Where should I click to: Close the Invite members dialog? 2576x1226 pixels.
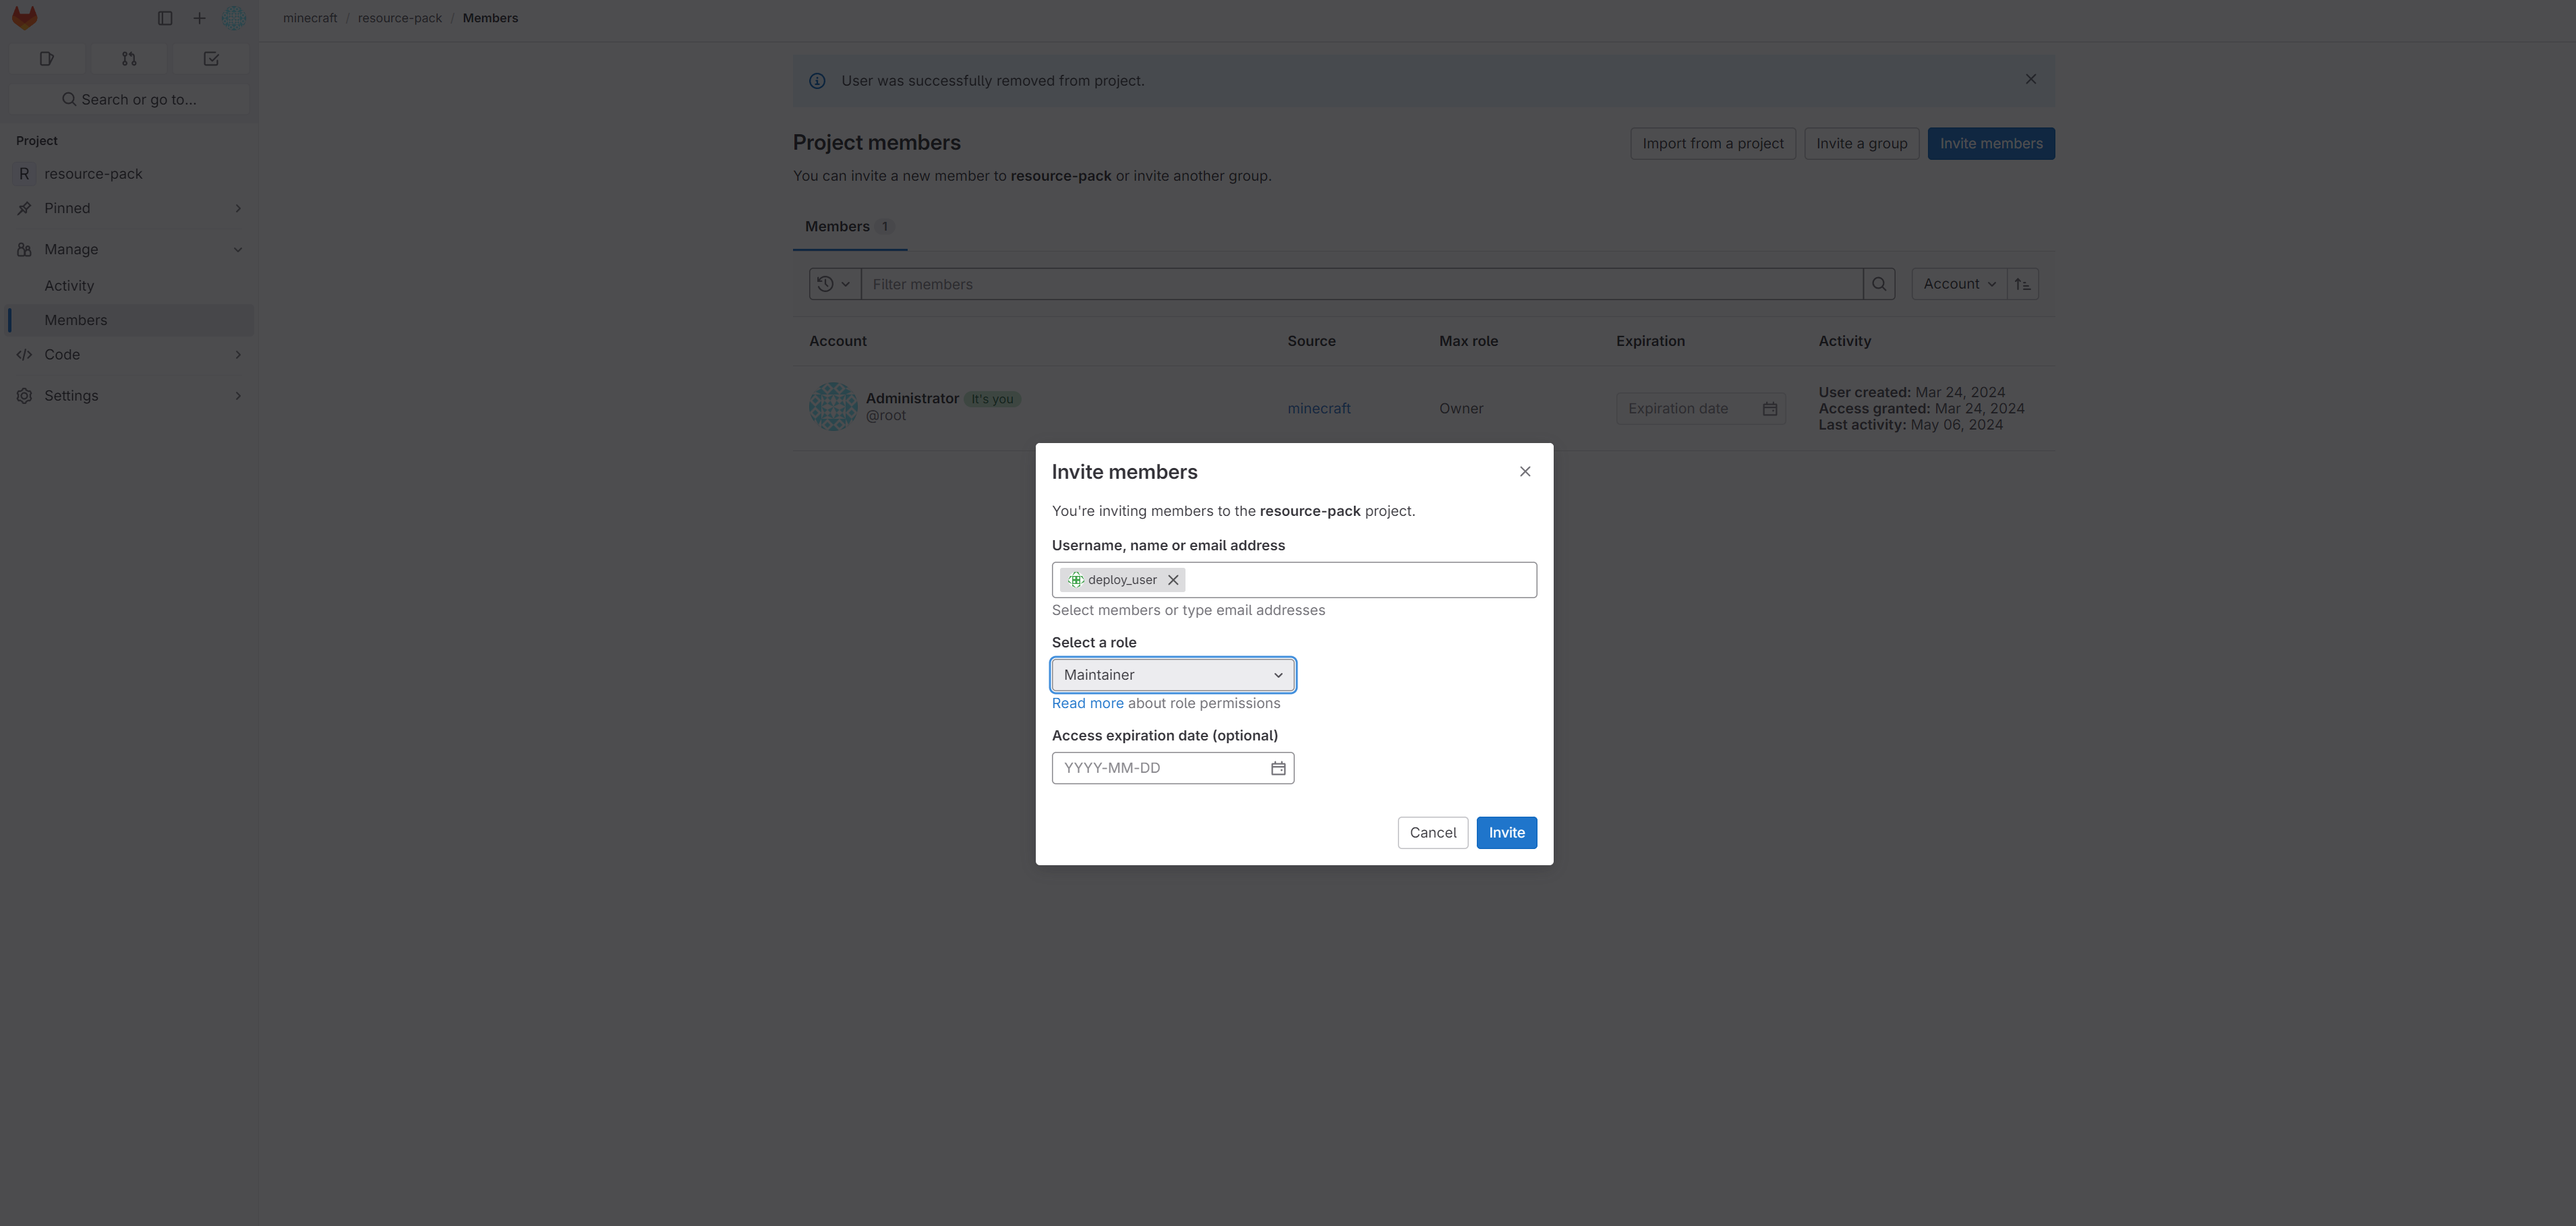pyautogui.click(x=1525, y=472)
